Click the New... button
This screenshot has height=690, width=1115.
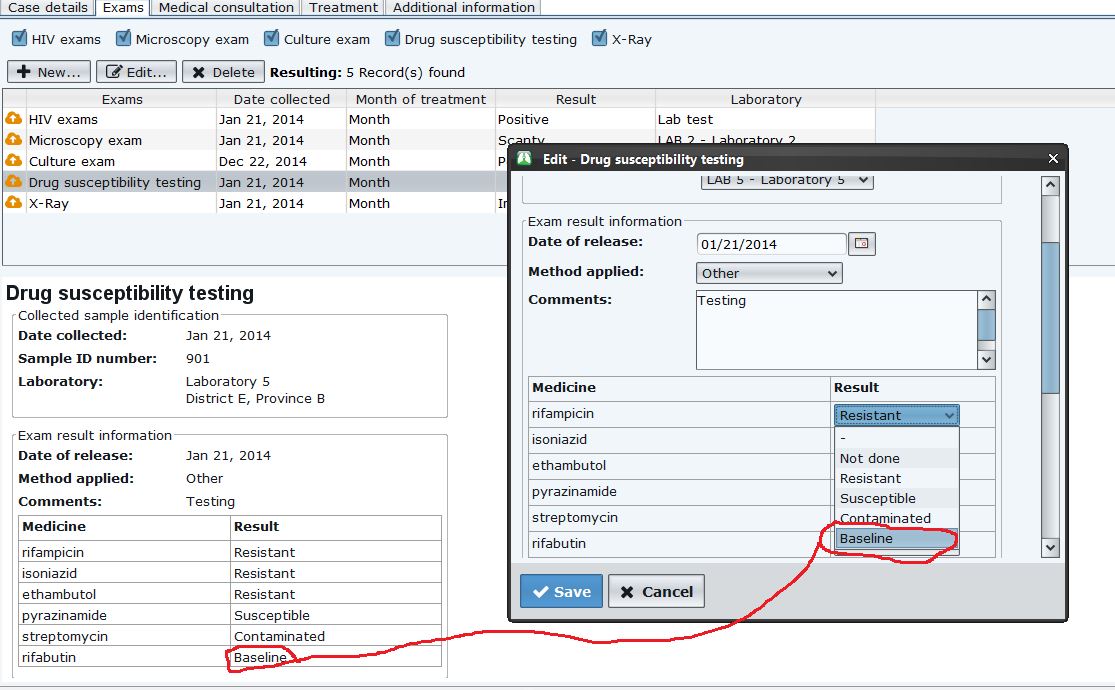[49, 72]
